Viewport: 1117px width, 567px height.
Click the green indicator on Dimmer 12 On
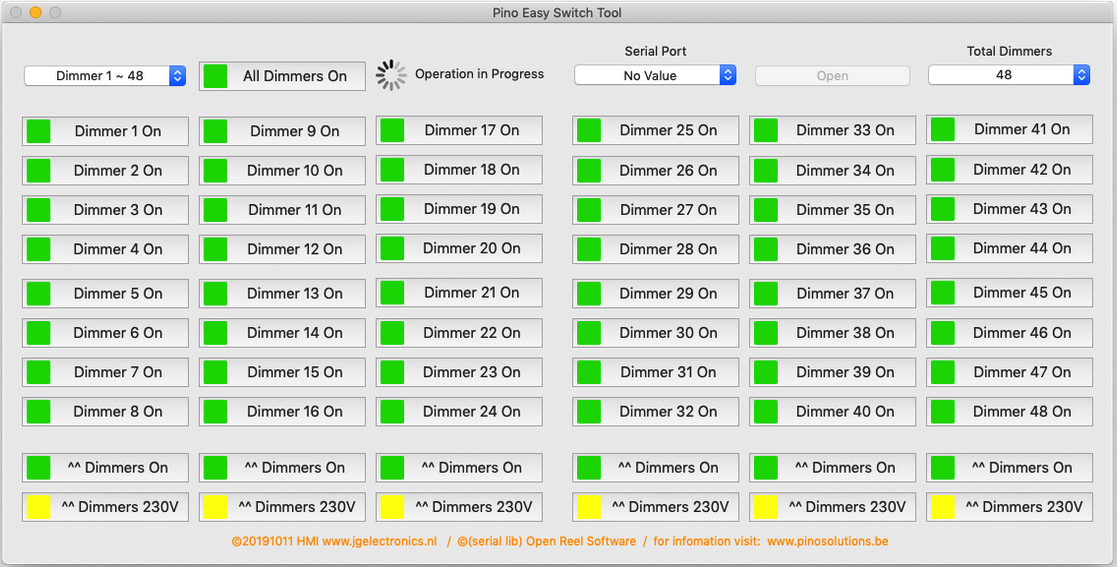tap(215, 249)
